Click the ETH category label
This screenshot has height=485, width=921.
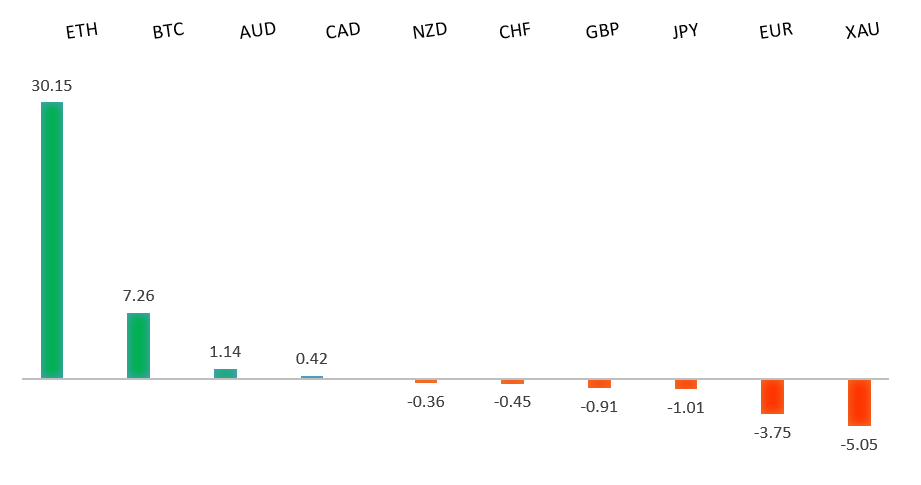(82, 31)
